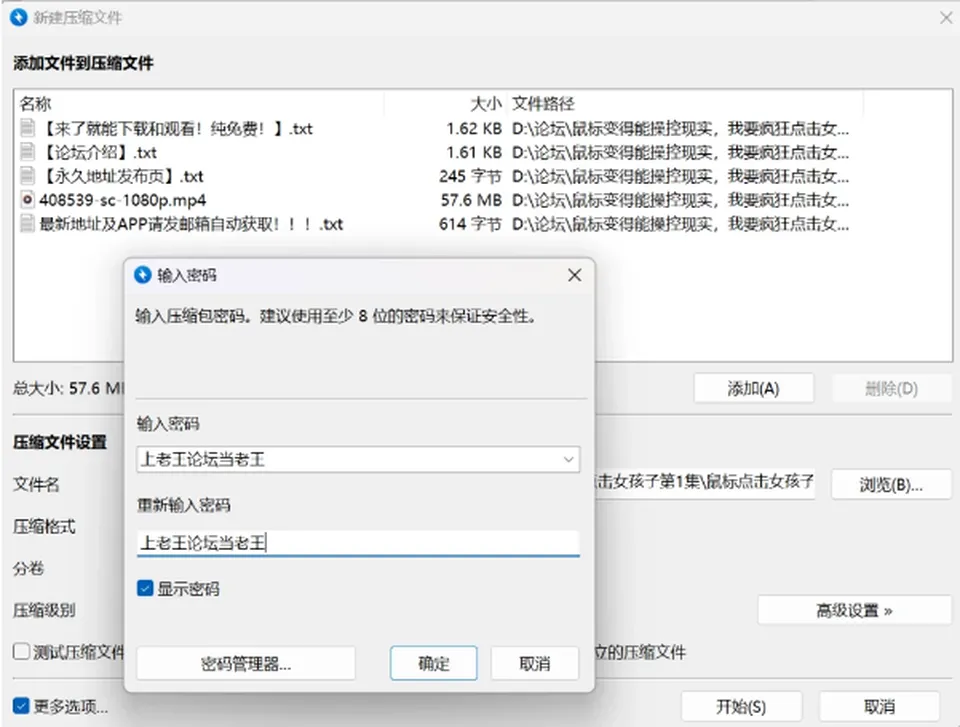The width and height of the screenshot is (960, 727).
Task: Click the 1.62 KB size cell
Action: (x=474, y=128)
